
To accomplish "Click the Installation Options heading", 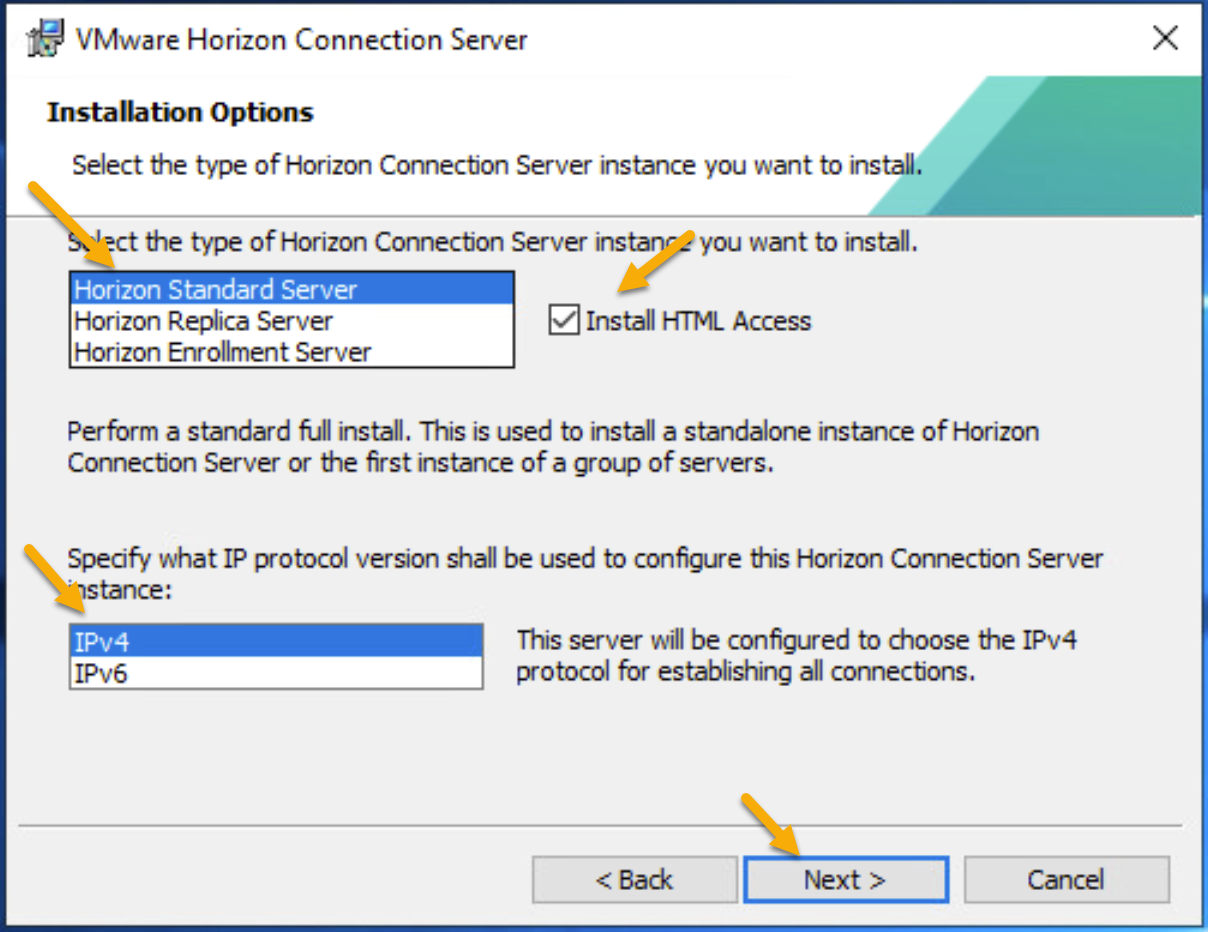I will tap(180, 112).
